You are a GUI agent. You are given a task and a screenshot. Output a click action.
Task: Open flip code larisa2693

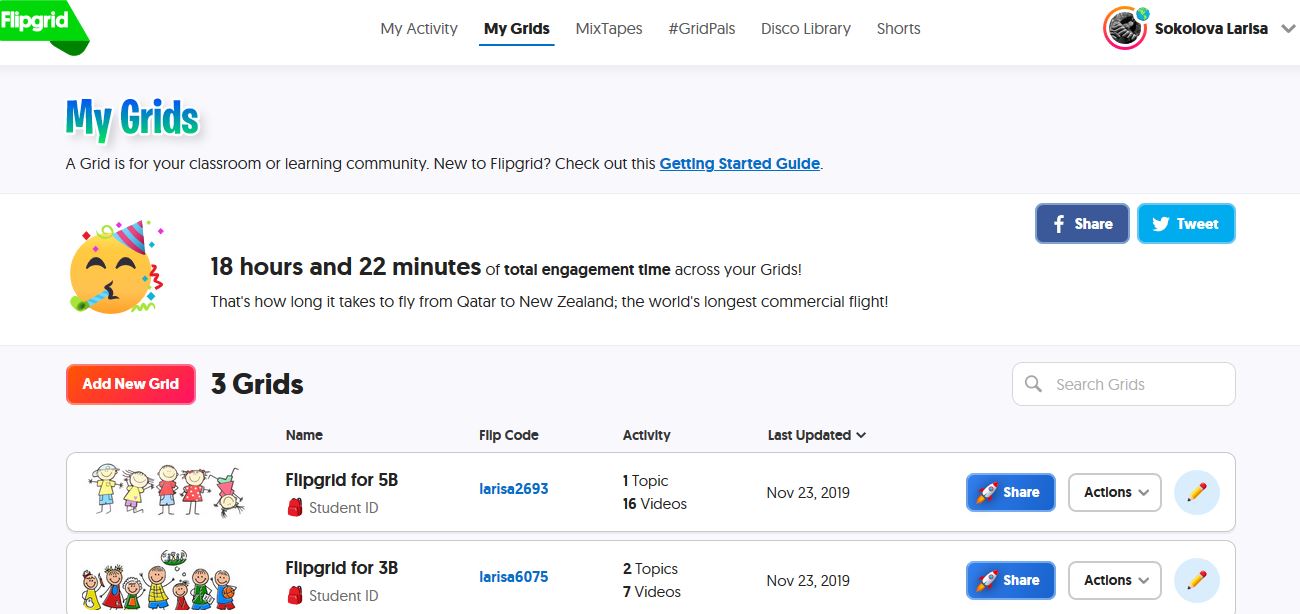(x=514, y=489)
